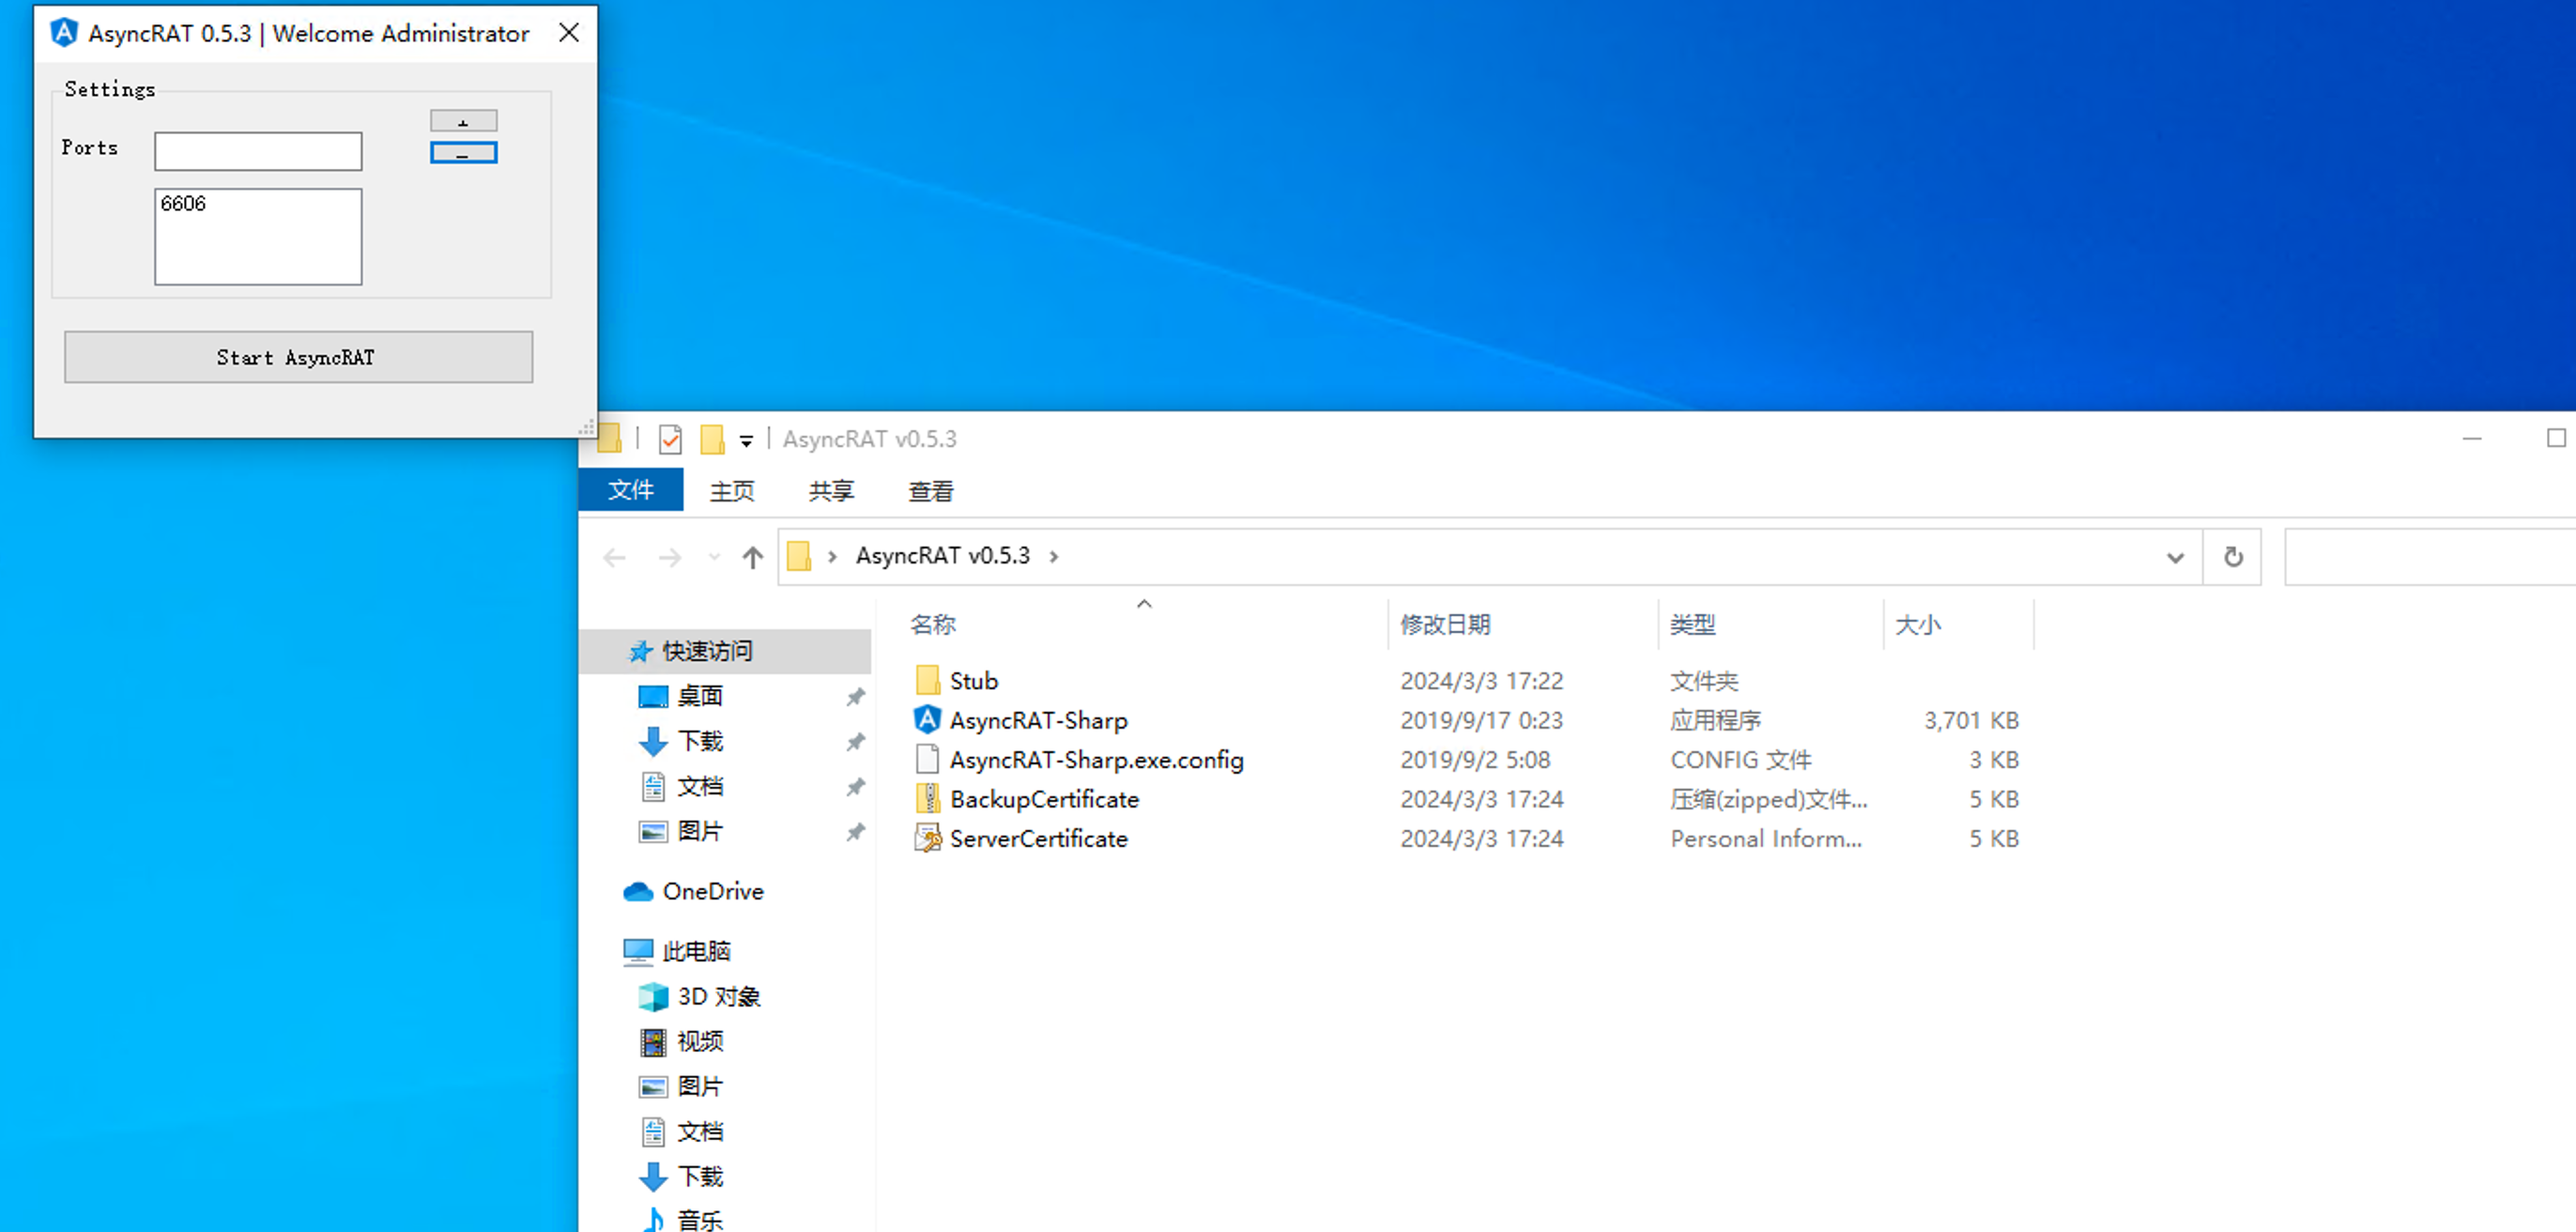Click the Explorer title bar folder icon
This screenshot has height=1232, width=2576.
click(609, 438)
